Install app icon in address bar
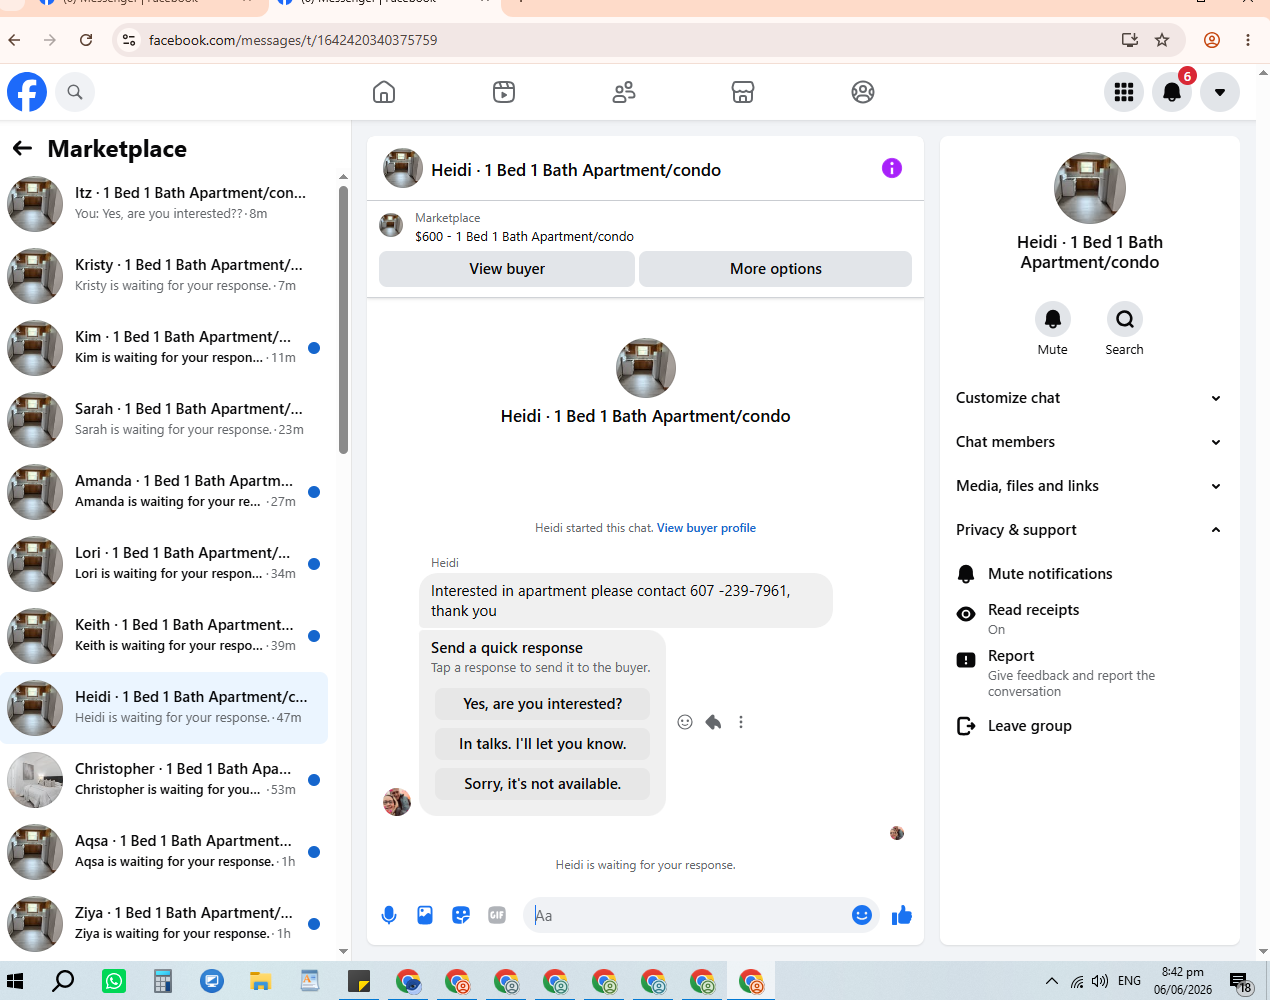 [1130, 40]
